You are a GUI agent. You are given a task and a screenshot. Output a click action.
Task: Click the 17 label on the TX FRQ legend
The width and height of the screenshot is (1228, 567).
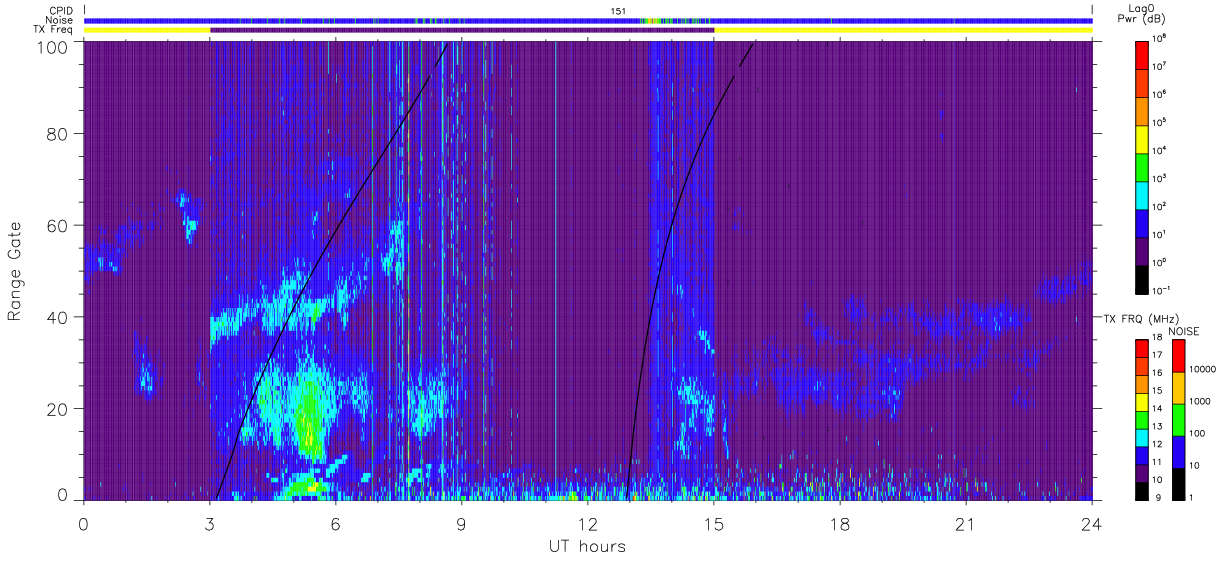point(1158,355)
